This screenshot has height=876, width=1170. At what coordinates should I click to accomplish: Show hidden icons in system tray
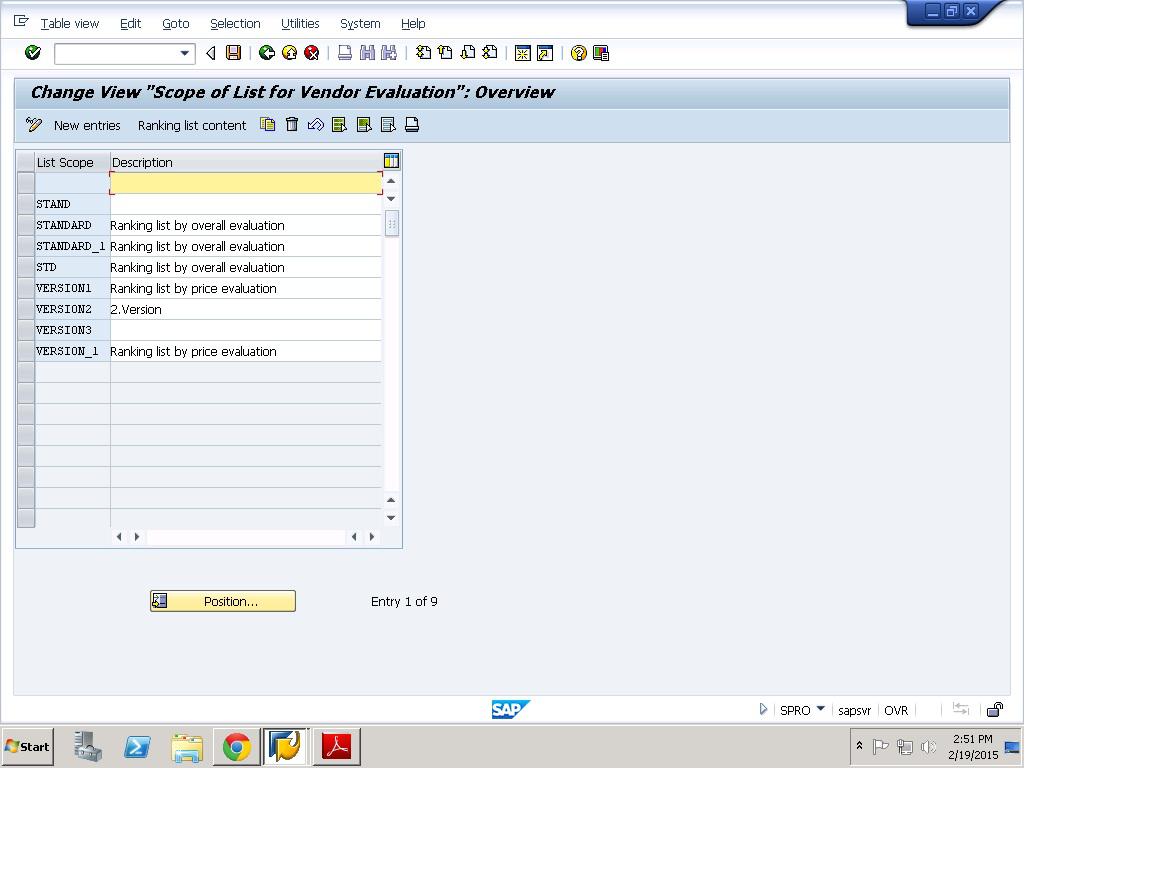point(859,745)
